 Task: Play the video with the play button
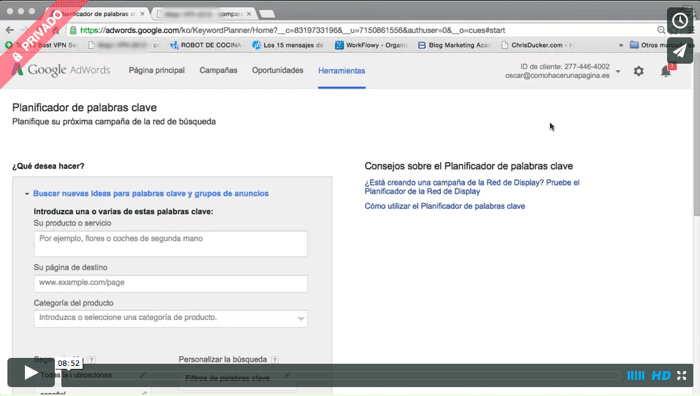point(31,372)
